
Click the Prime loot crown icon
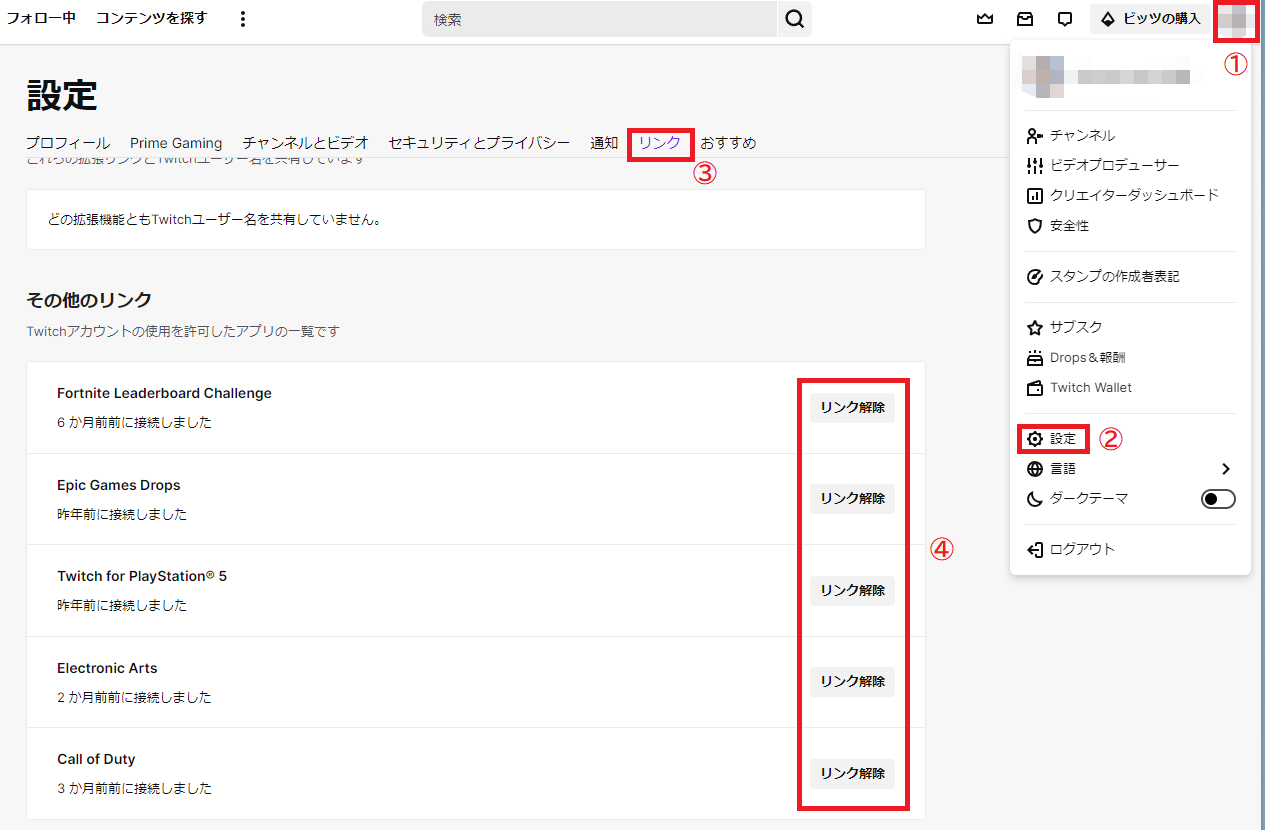click(985, 19)
